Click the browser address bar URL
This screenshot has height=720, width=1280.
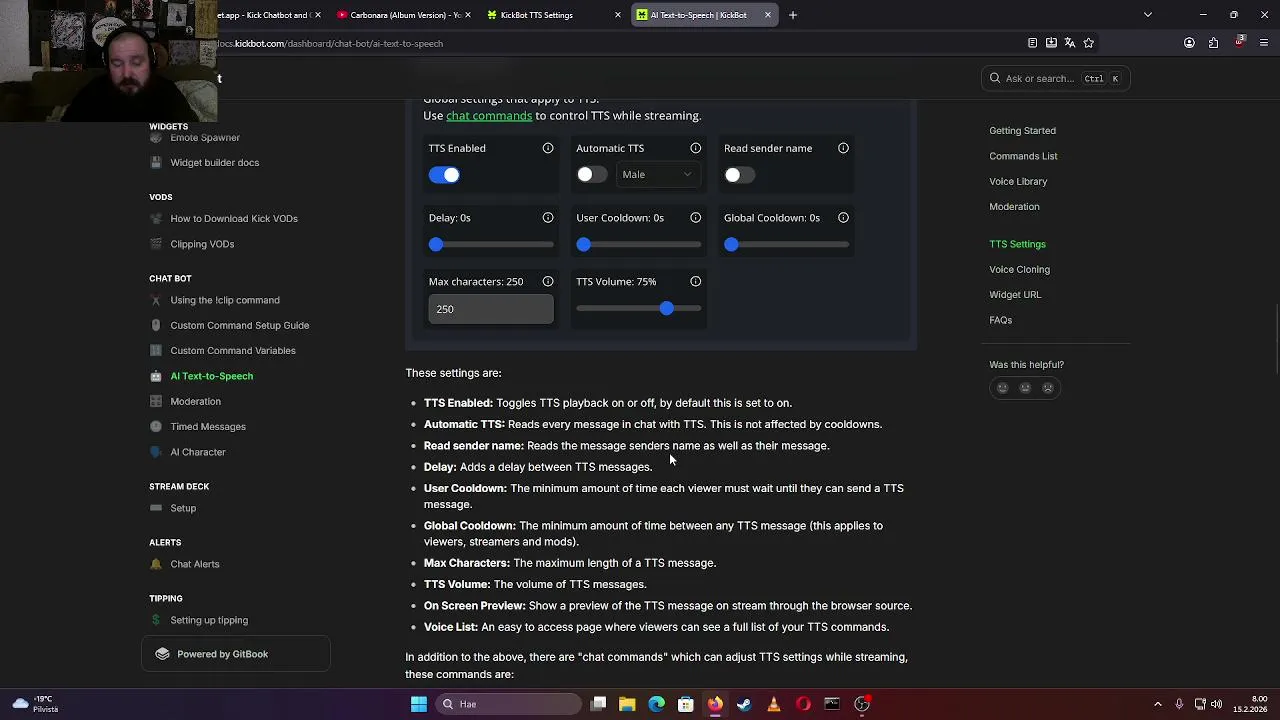[330, 43]
